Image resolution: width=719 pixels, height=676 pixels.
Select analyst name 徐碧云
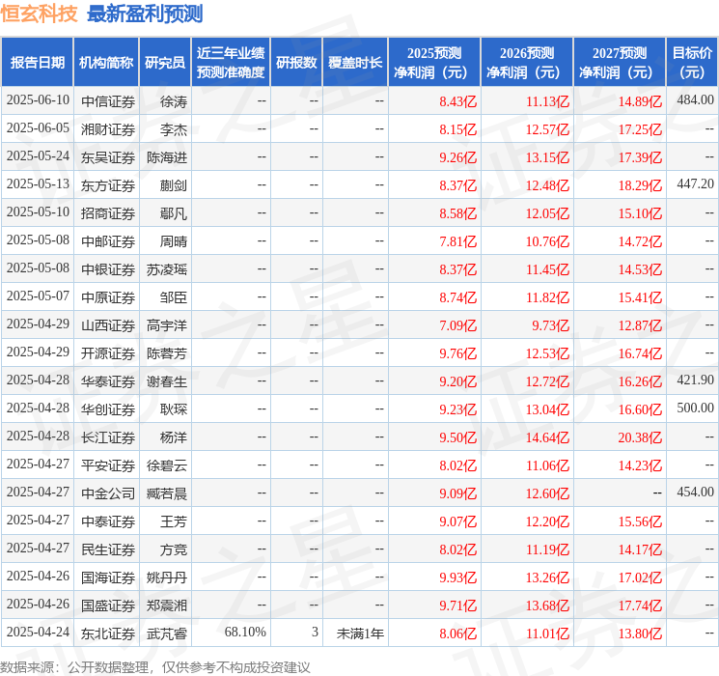coord(167,465)
